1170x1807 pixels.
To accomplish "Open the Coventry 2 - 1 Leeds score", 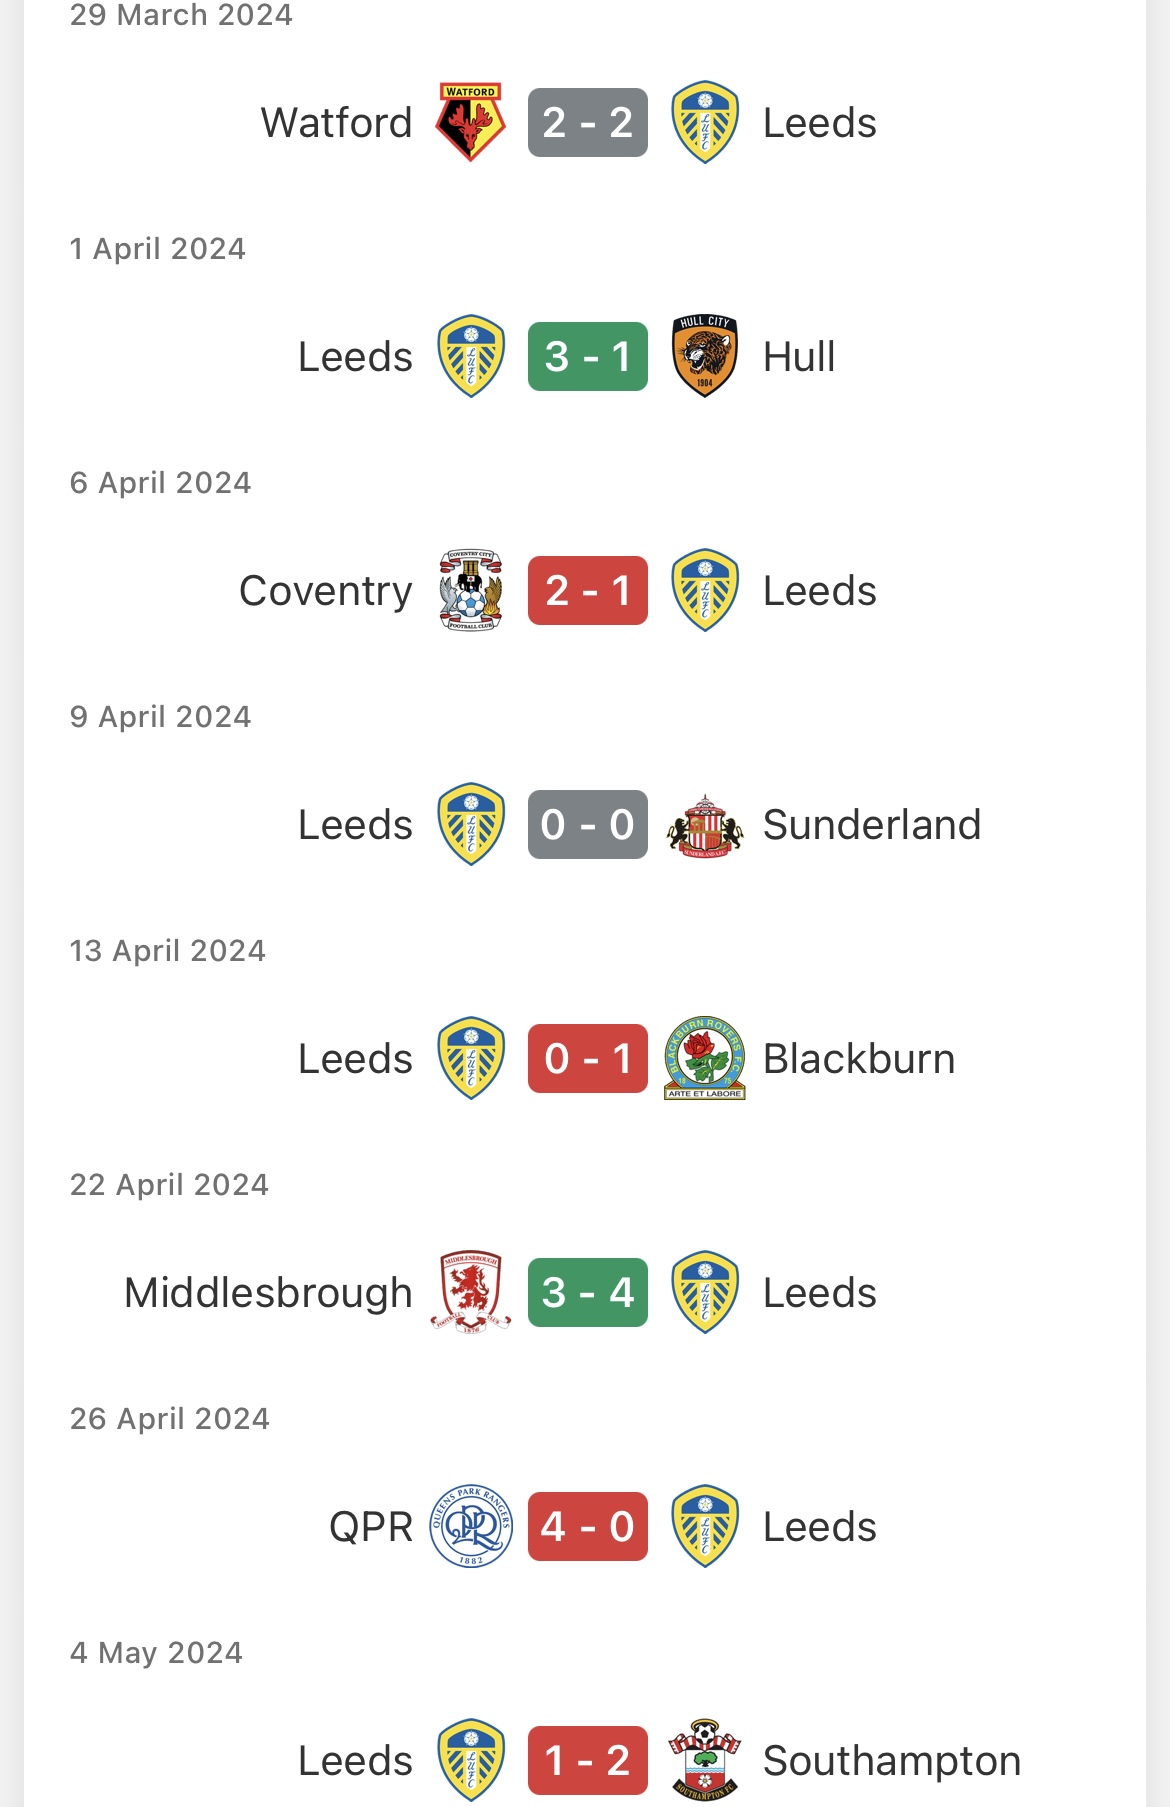I will [x=588, y=590].
